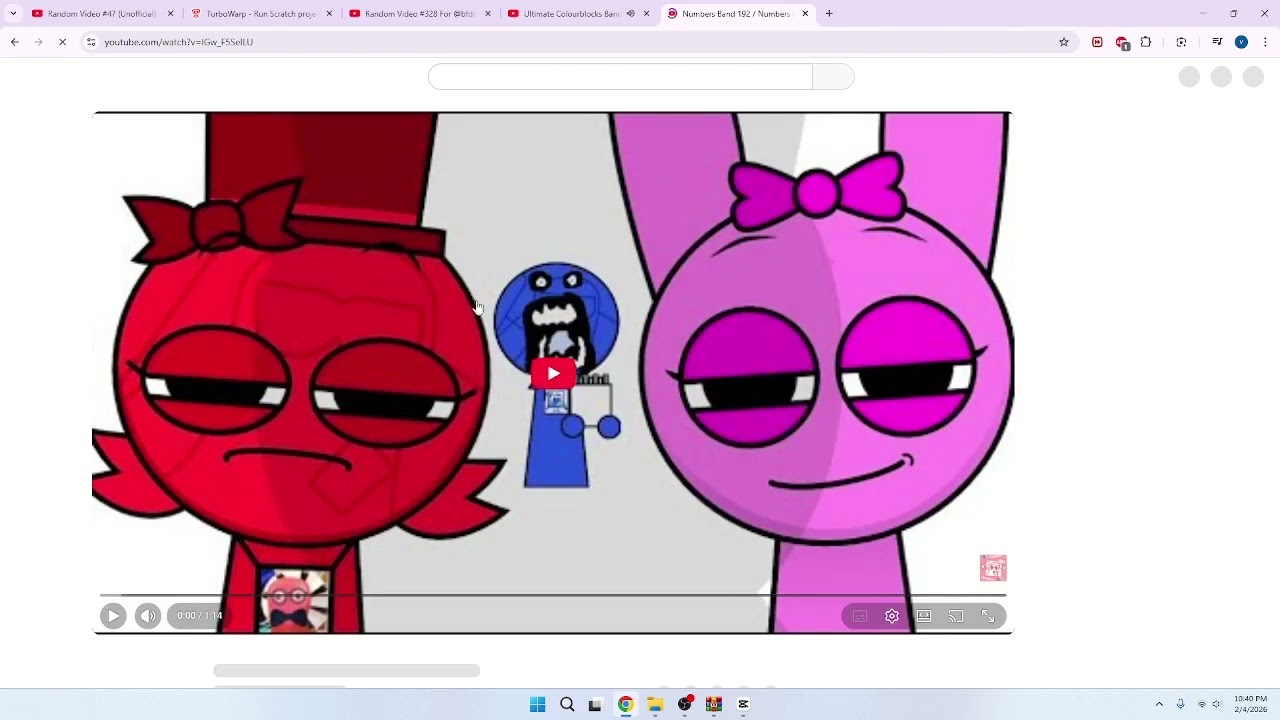Viewport: 1280px width, 720px height.
Task: Go forward in browser history
Action: (x=38, y=42)
